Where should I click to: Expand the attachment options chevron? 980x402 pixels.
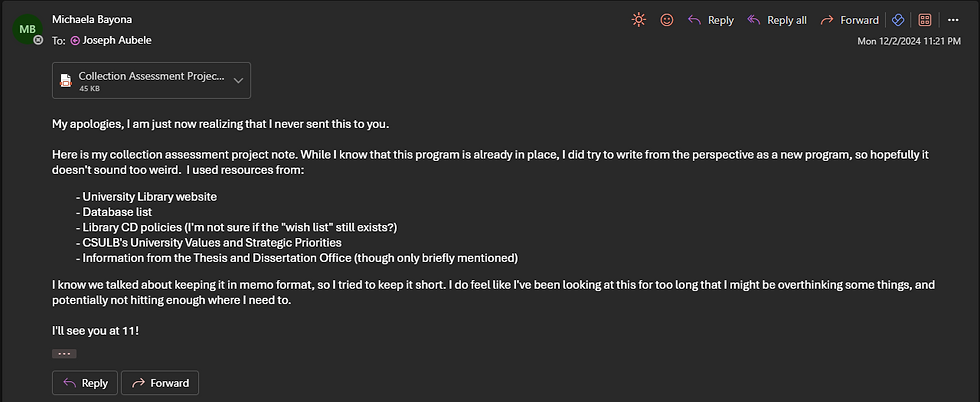(x=238, y=80)
